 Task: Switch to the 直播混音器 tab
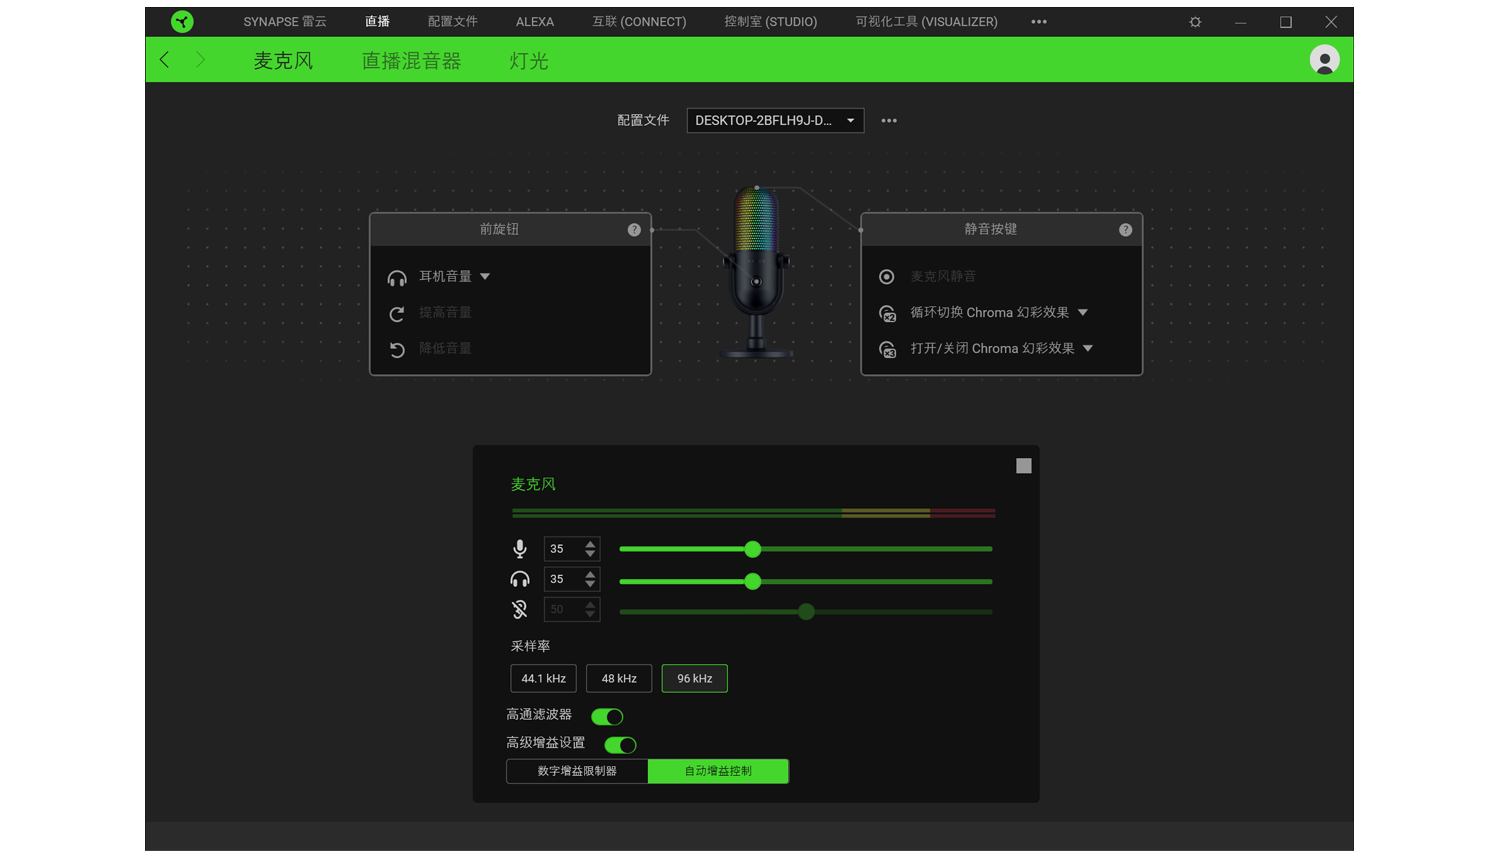(x=411, y=61)
